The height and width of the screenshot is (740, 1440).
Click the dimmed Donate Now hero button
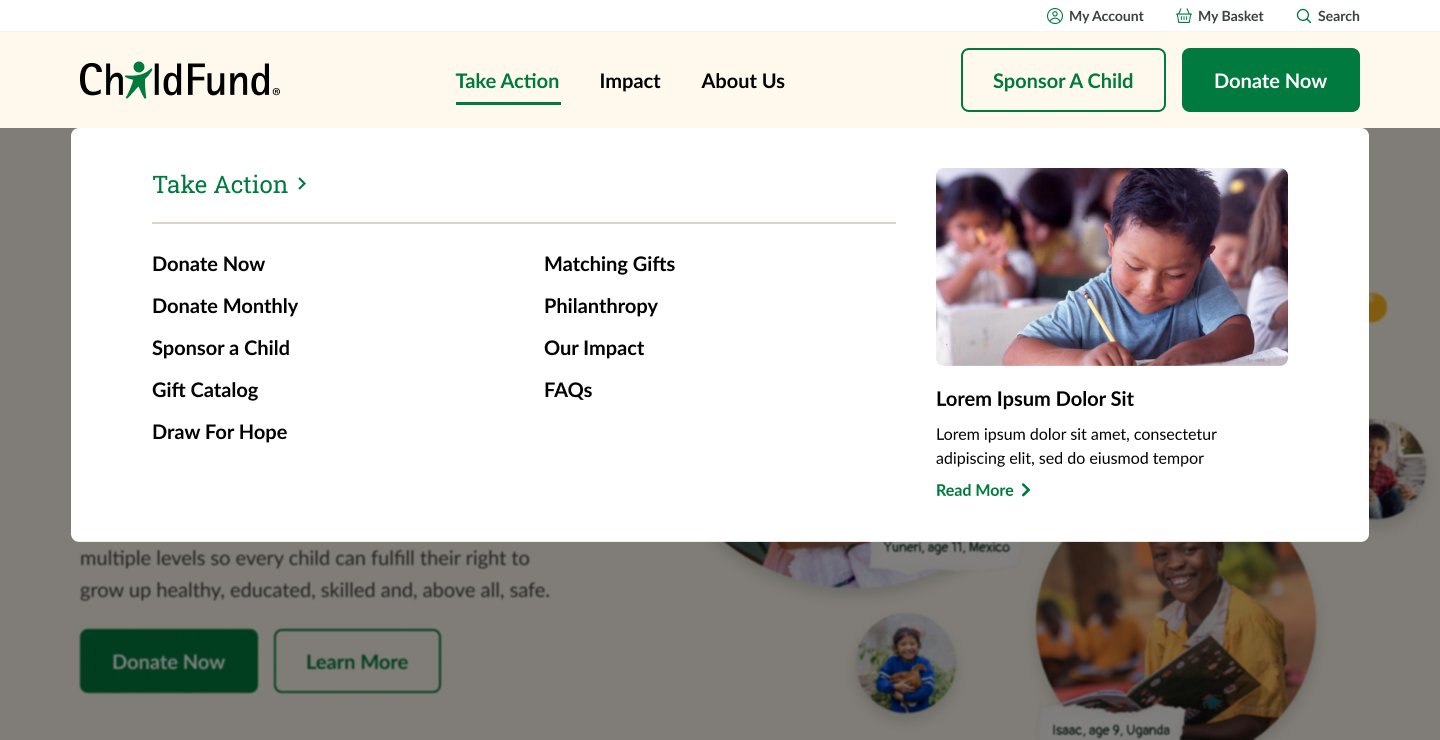(169, 661)
